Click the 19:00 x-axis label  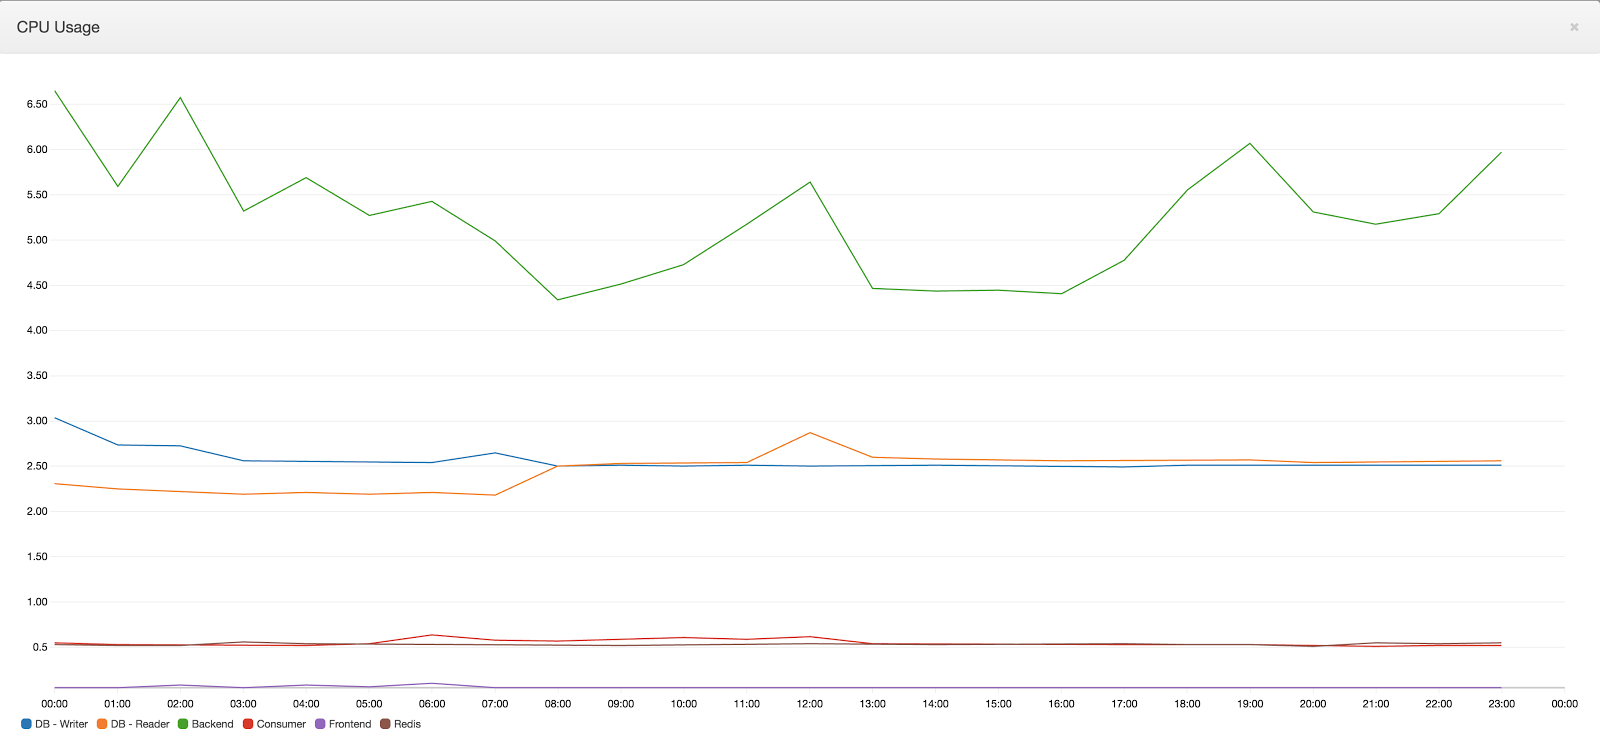[1250, 704]
